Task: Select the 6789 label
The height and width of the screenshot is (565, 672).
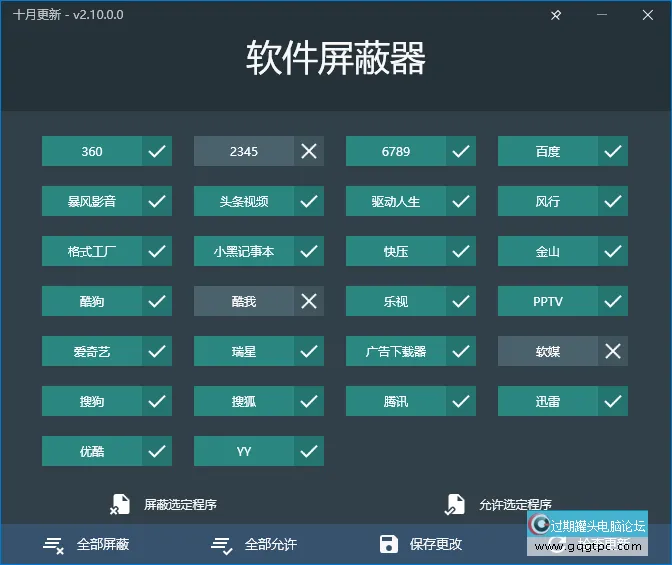Action: [396, 151]
